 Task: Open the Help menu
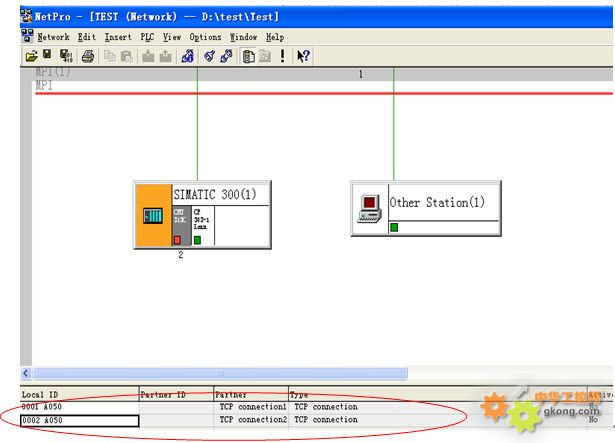[x=275, y=37]
